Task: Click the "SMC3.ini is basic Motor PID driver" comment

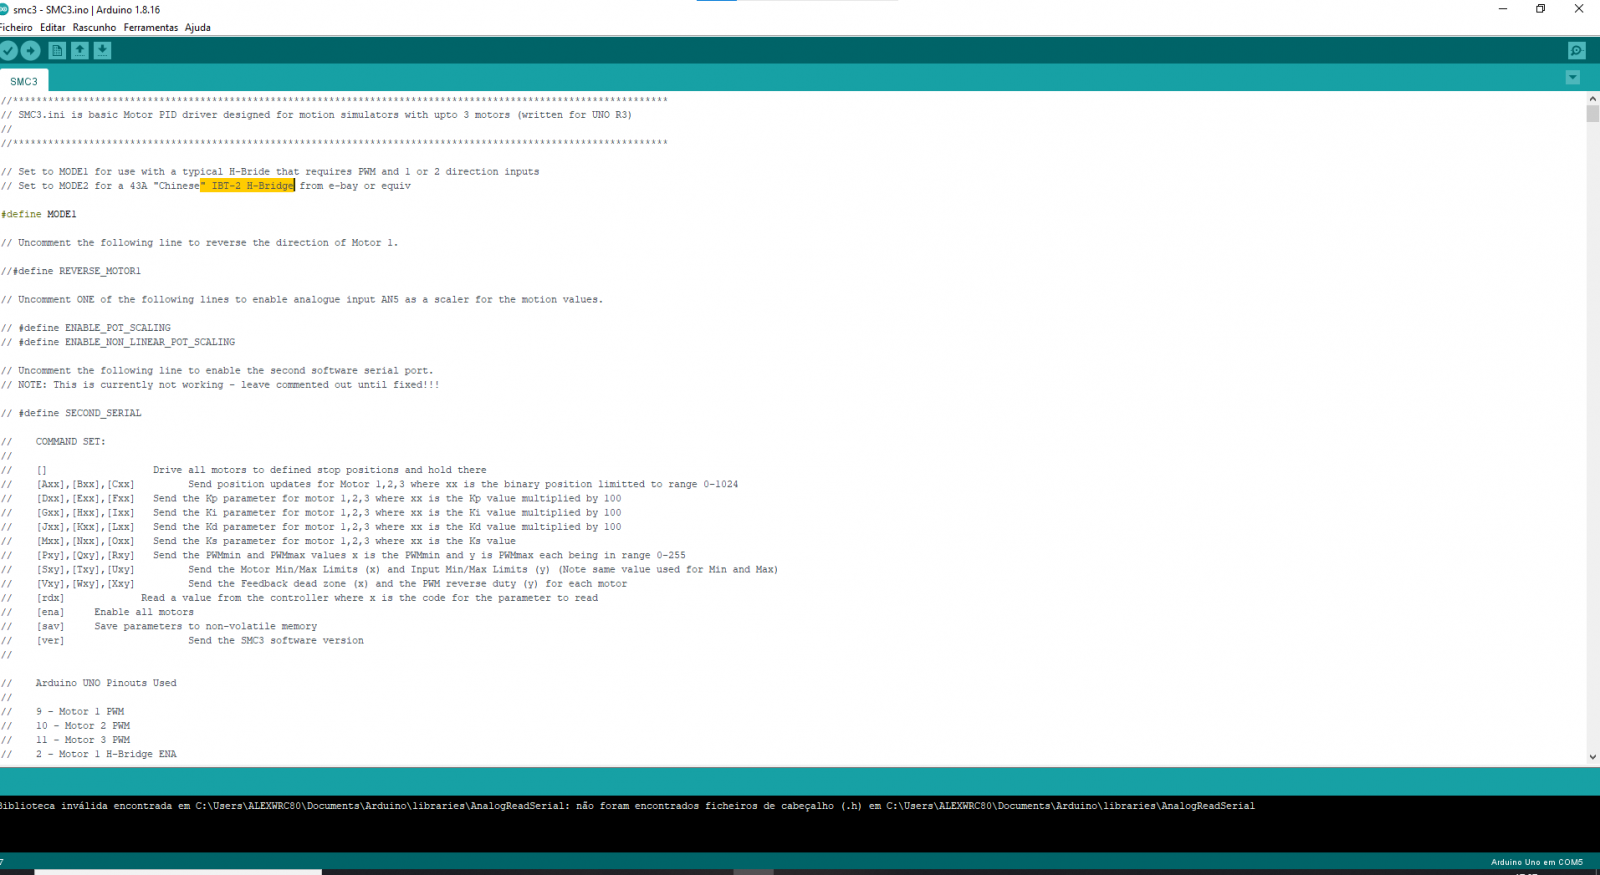Action: (x=316, y=115)
